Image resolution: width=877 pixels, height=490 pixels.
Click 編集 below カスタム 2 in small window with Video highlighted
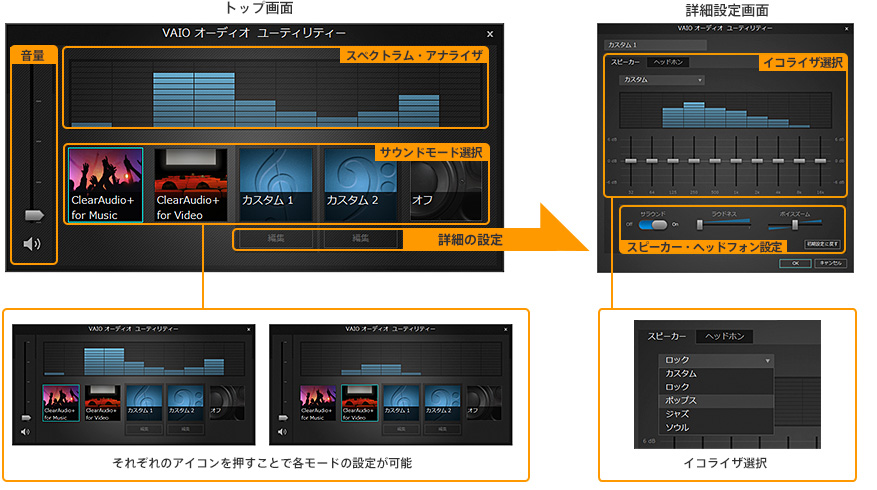pos(442,429)
